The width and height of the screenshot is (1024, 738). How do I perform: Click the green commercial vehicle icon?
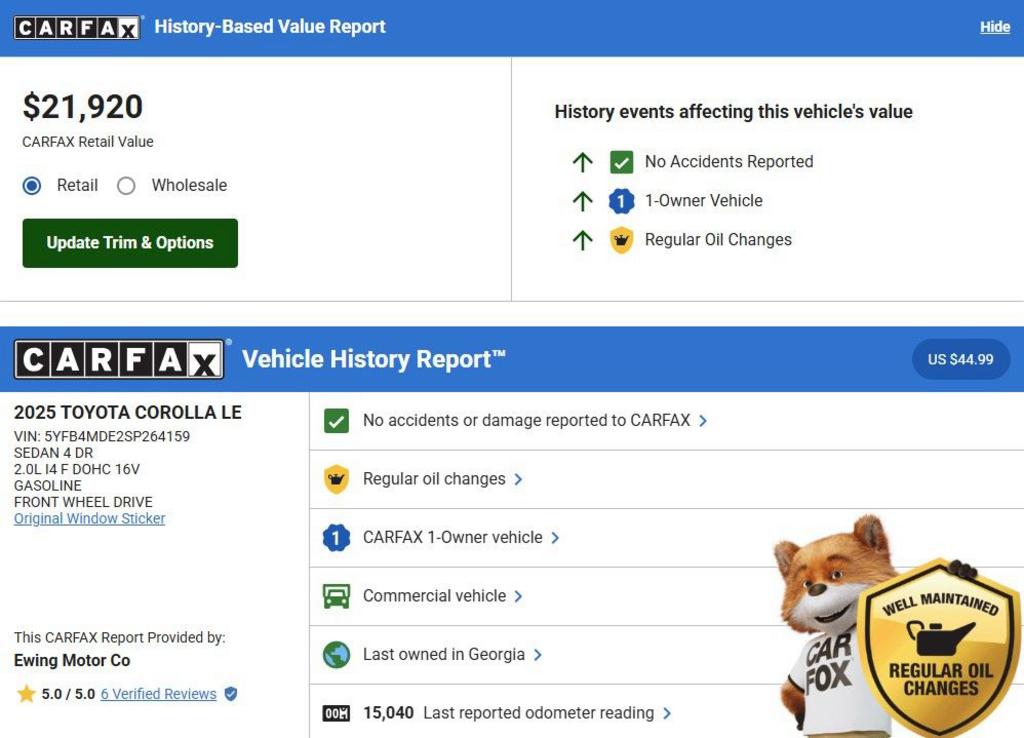(x=336, y=596)
